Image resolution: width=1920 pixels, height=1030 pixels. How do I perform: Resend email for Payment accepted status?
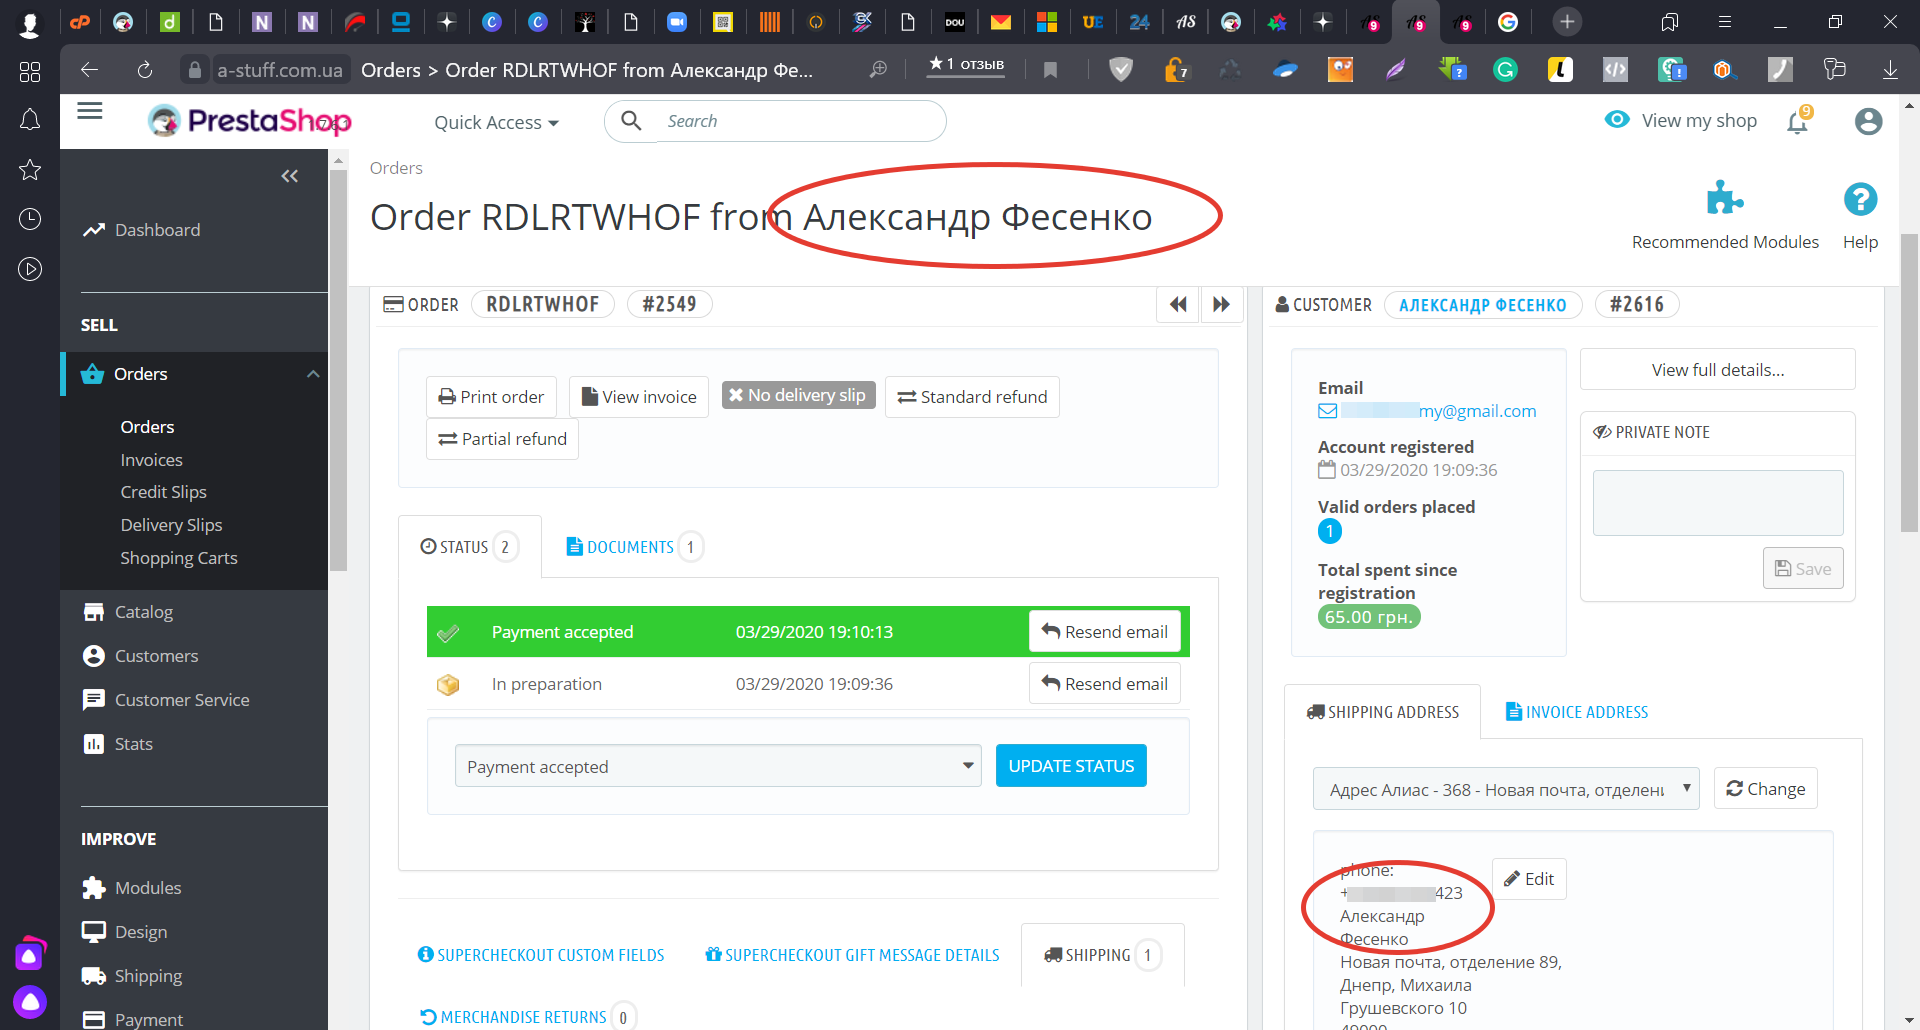(1105, 632)
